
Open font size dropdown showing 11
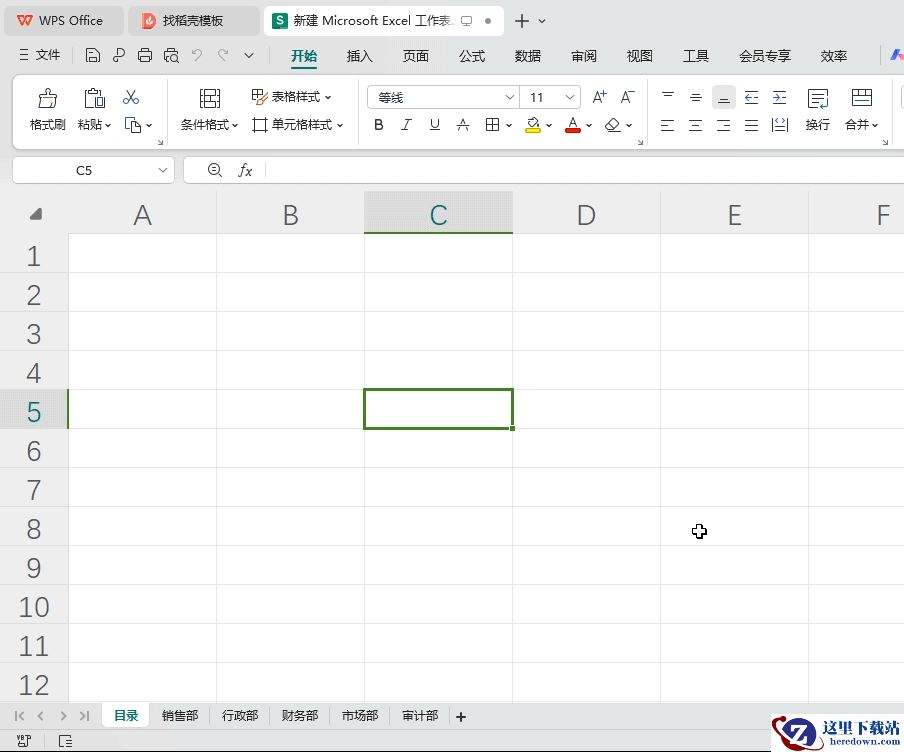[x=570, y=97]
